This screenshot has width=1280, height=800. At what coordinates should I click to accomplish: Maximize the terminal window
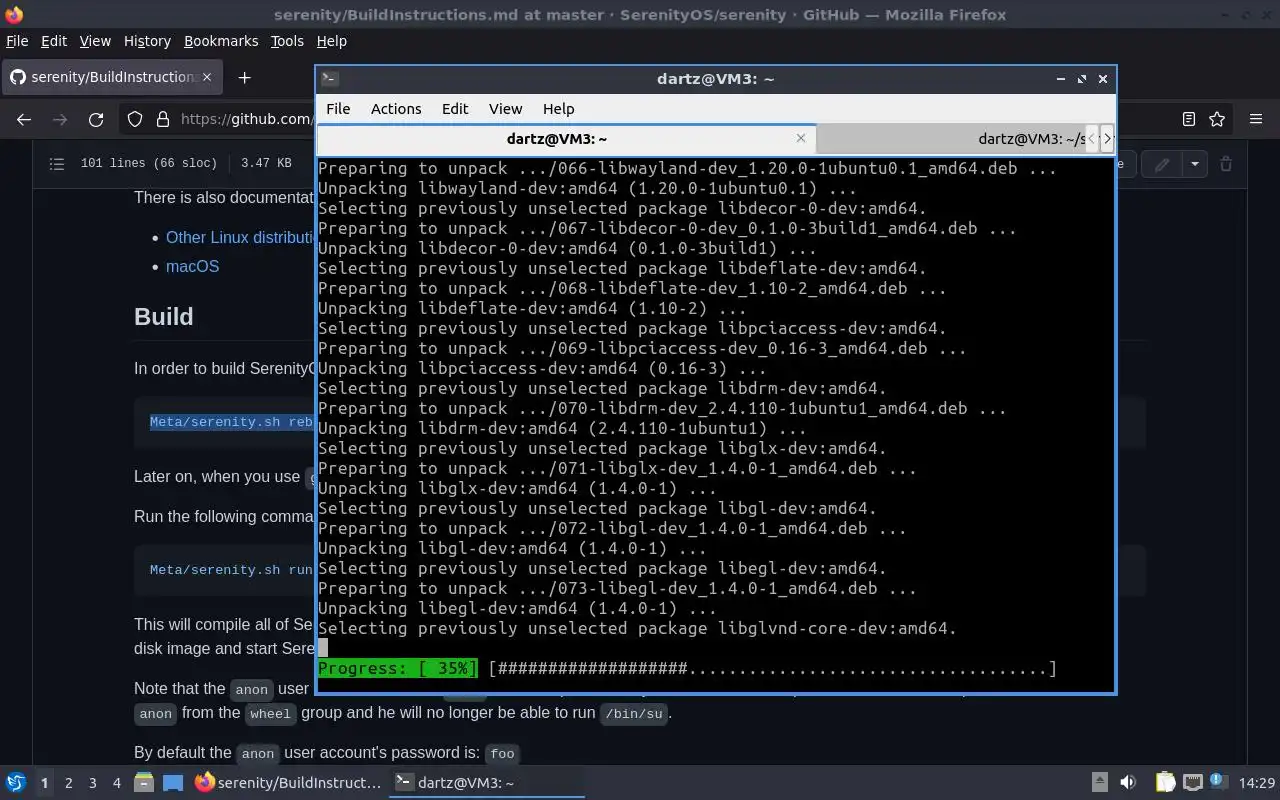(x=1081, y=79)
